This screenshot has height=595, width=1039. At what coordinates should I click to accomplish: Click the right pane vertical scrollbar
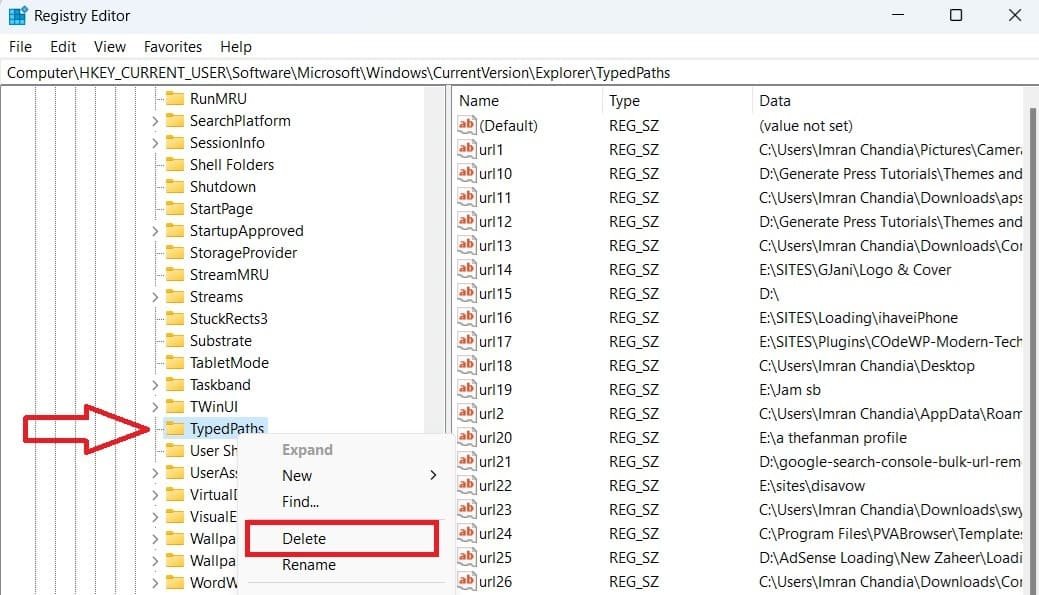tap(1033, 300)
